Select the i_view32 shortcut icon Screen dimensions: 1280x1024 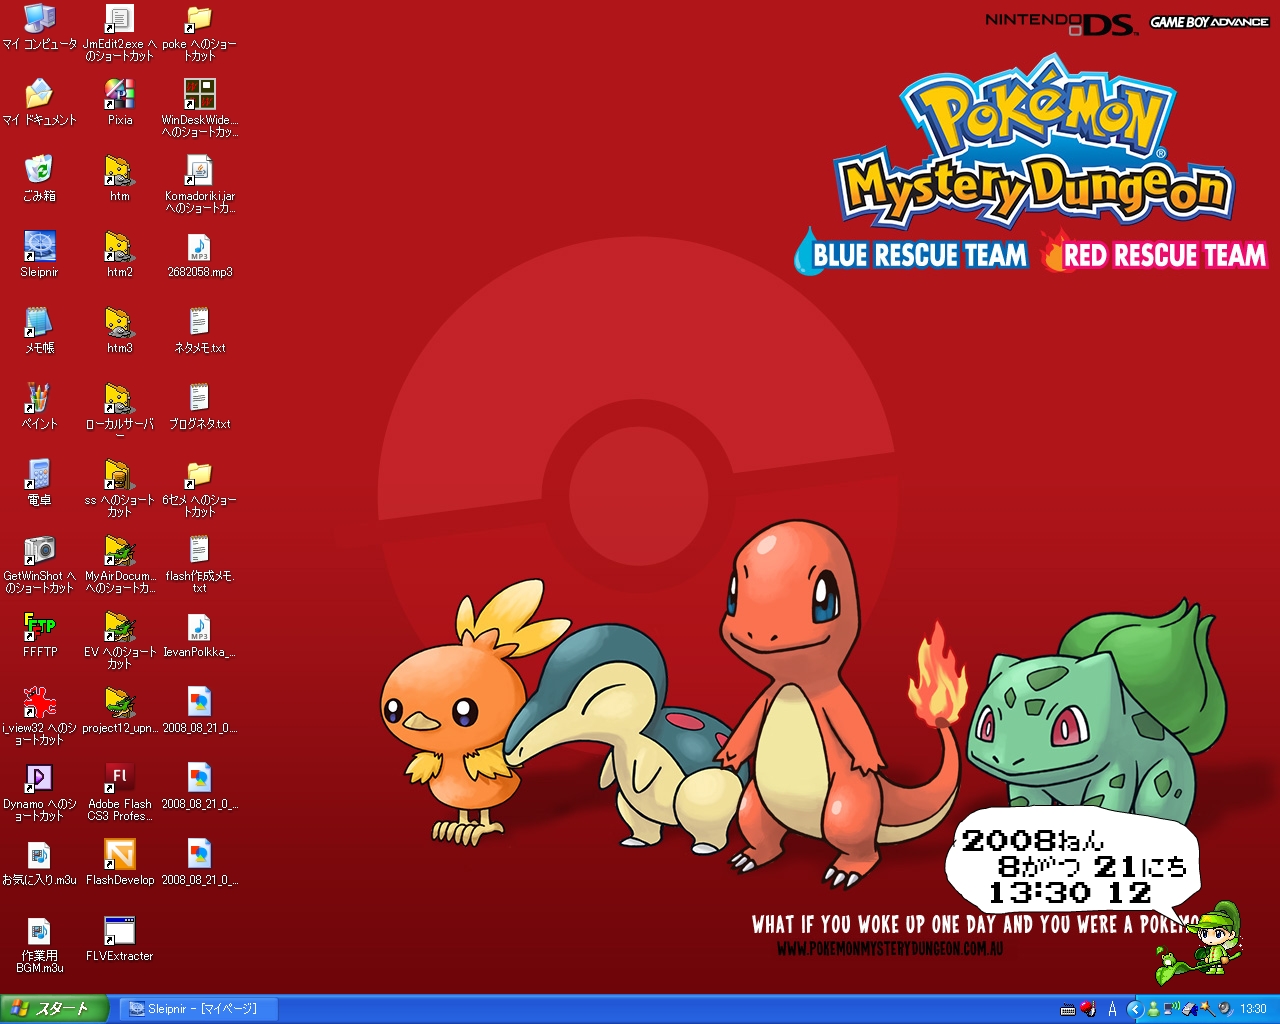[x=39, y=703]
